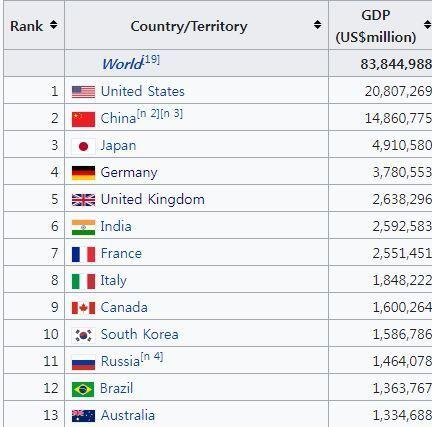The width and height of the screenshot is (432, 427).
Task: Sort table by Rank column arrows
Action: click(x=53, y=25)
